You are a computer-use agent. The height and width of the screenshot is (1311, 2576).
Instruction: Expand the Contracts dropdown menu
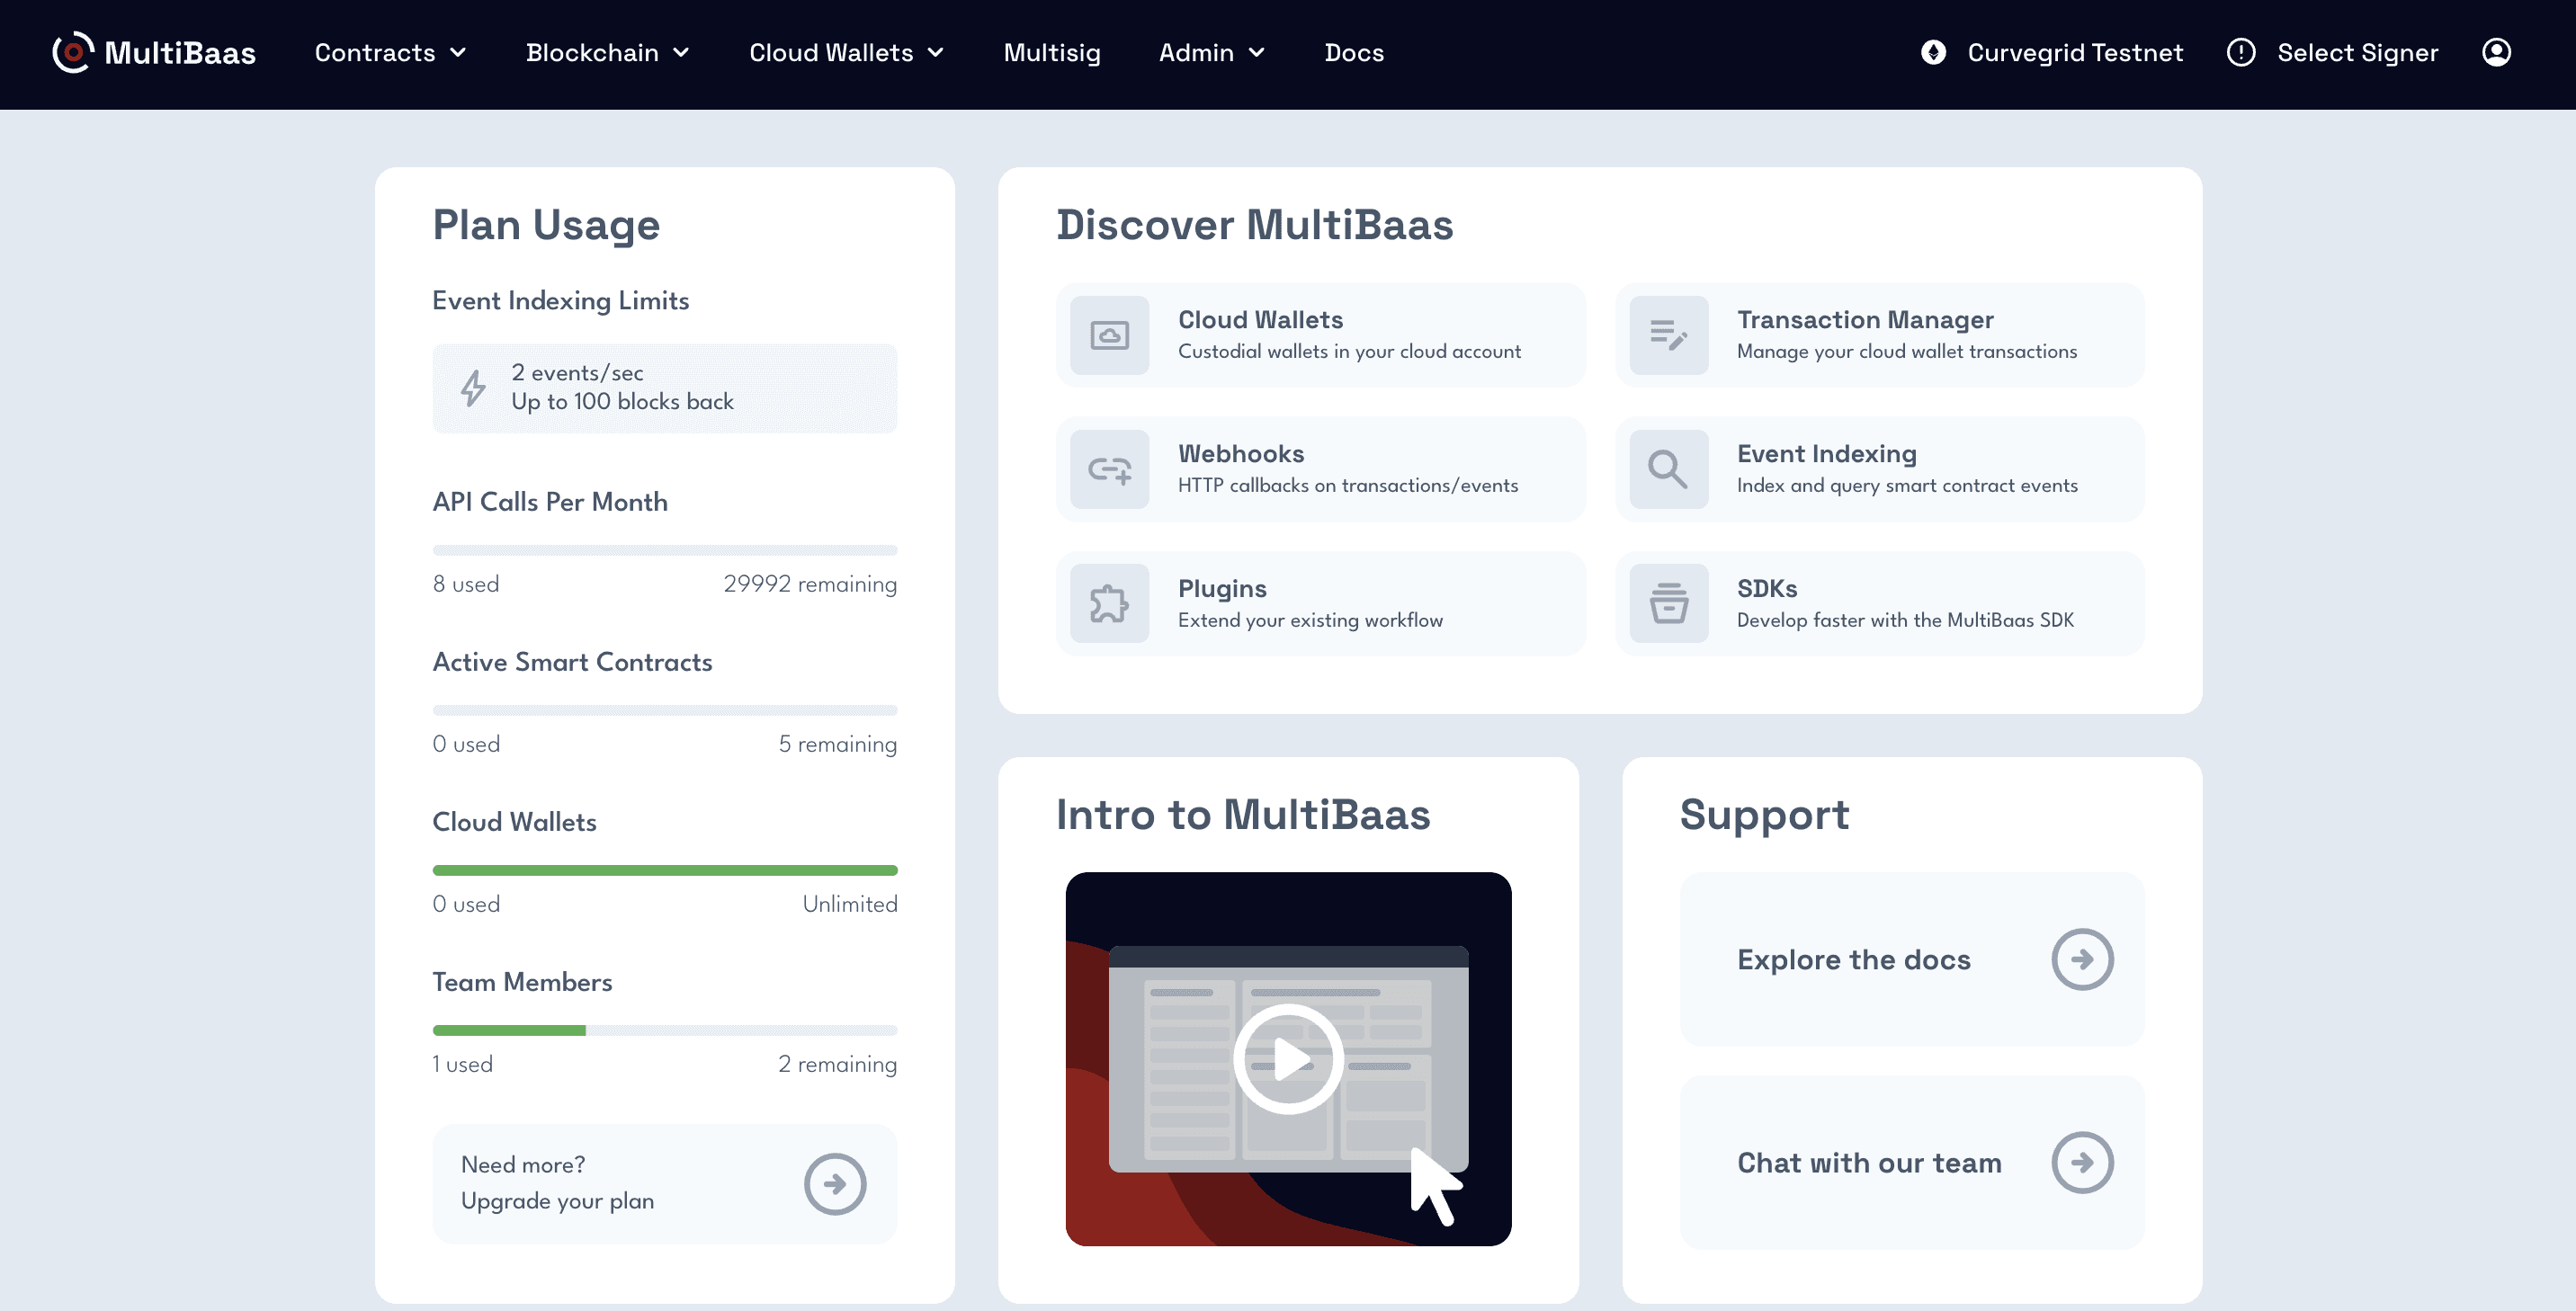tap(390, 52)
